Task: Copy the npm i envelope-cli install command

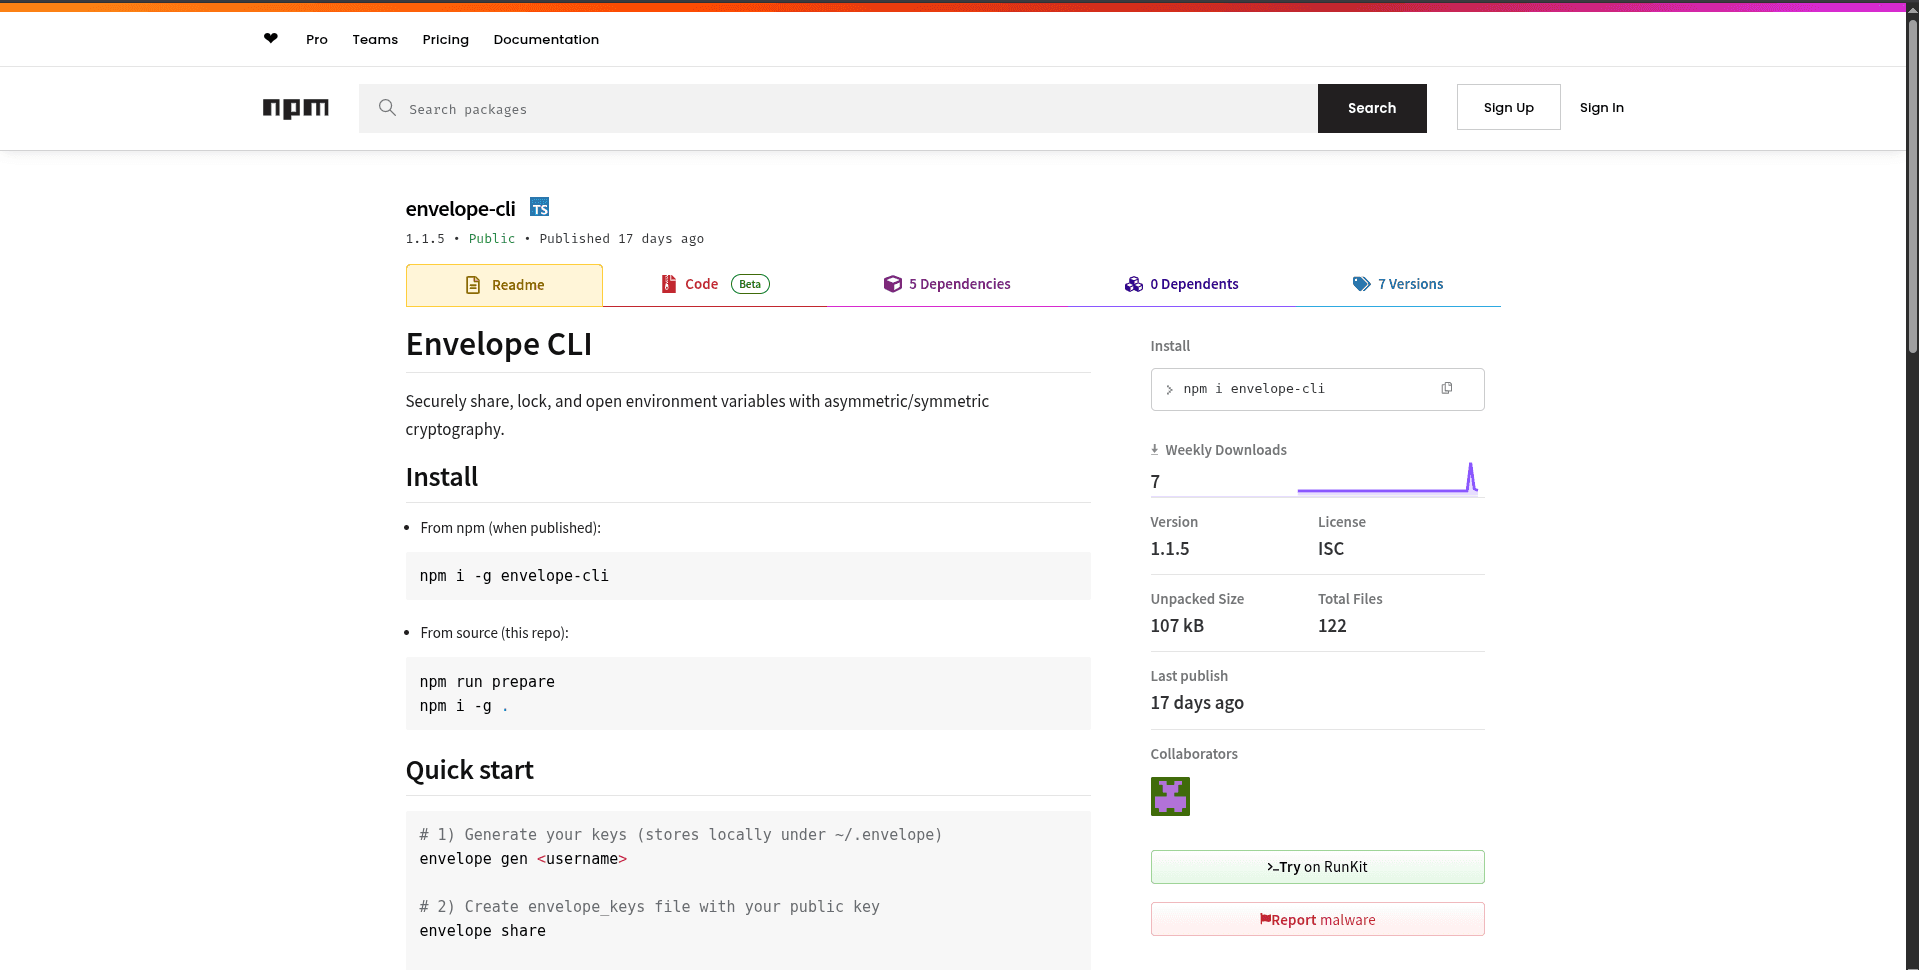Action: tap(1447, 389)
